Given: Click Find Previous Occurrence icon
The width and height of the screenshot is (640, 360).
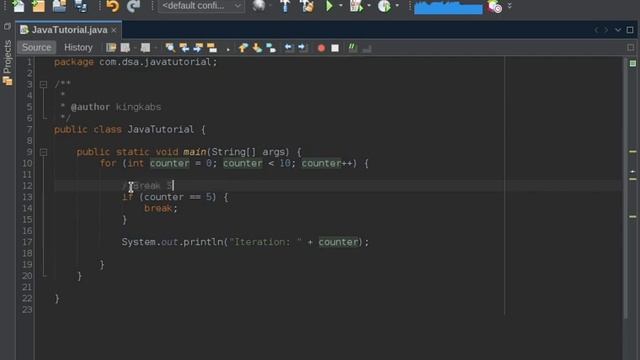Looking at the screenshot, I should [x=184, y=48].
